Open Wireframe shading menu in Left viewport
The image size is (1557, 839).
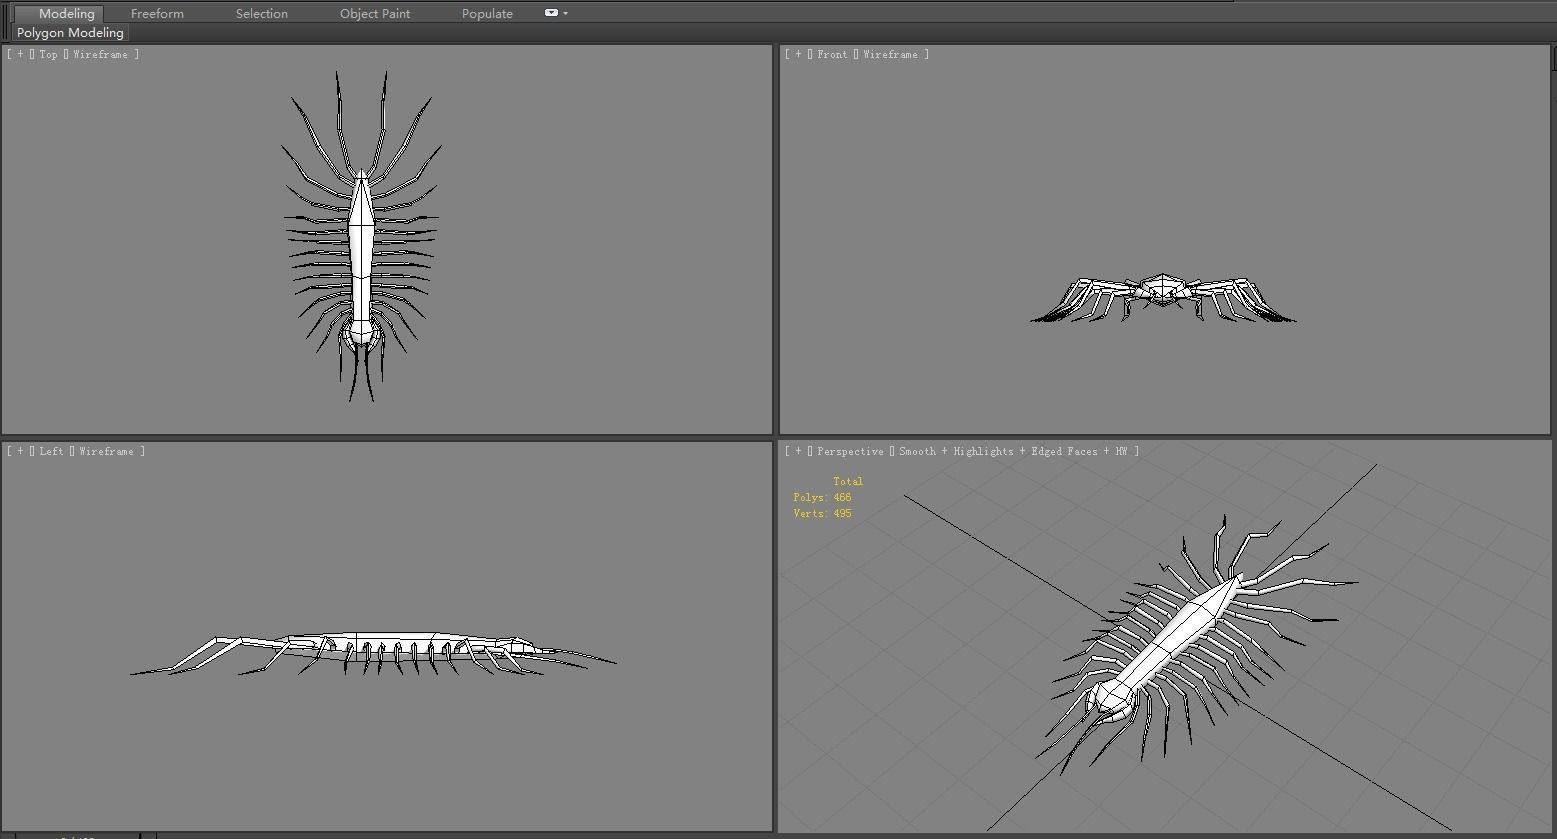106,451
